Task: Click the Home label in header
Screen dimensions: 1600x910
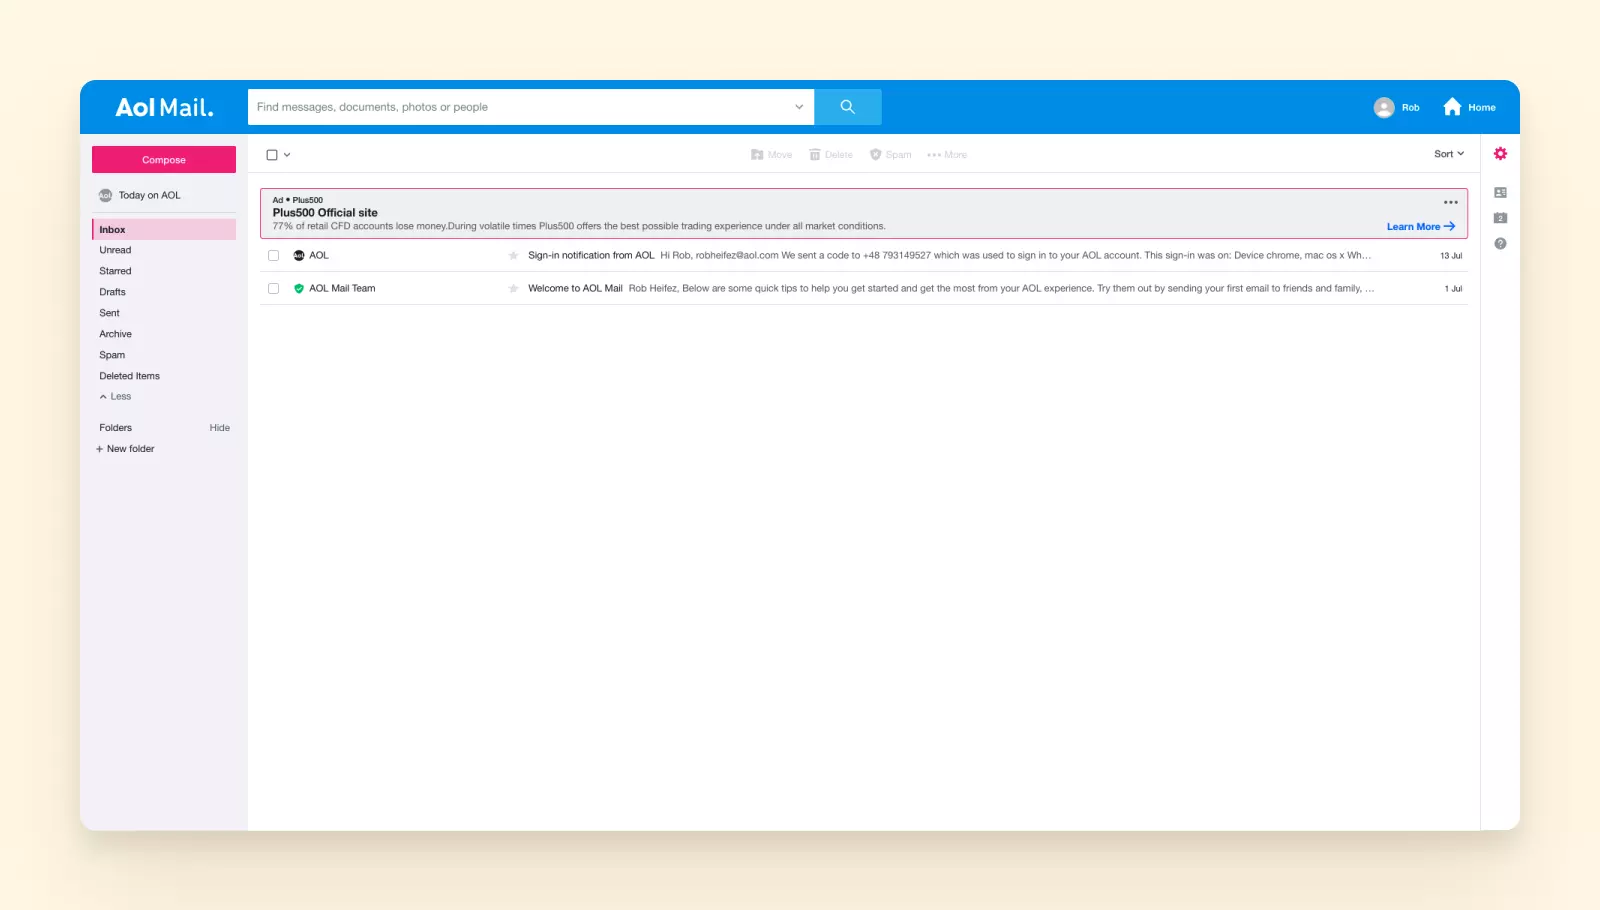Action: point(1481,108)
